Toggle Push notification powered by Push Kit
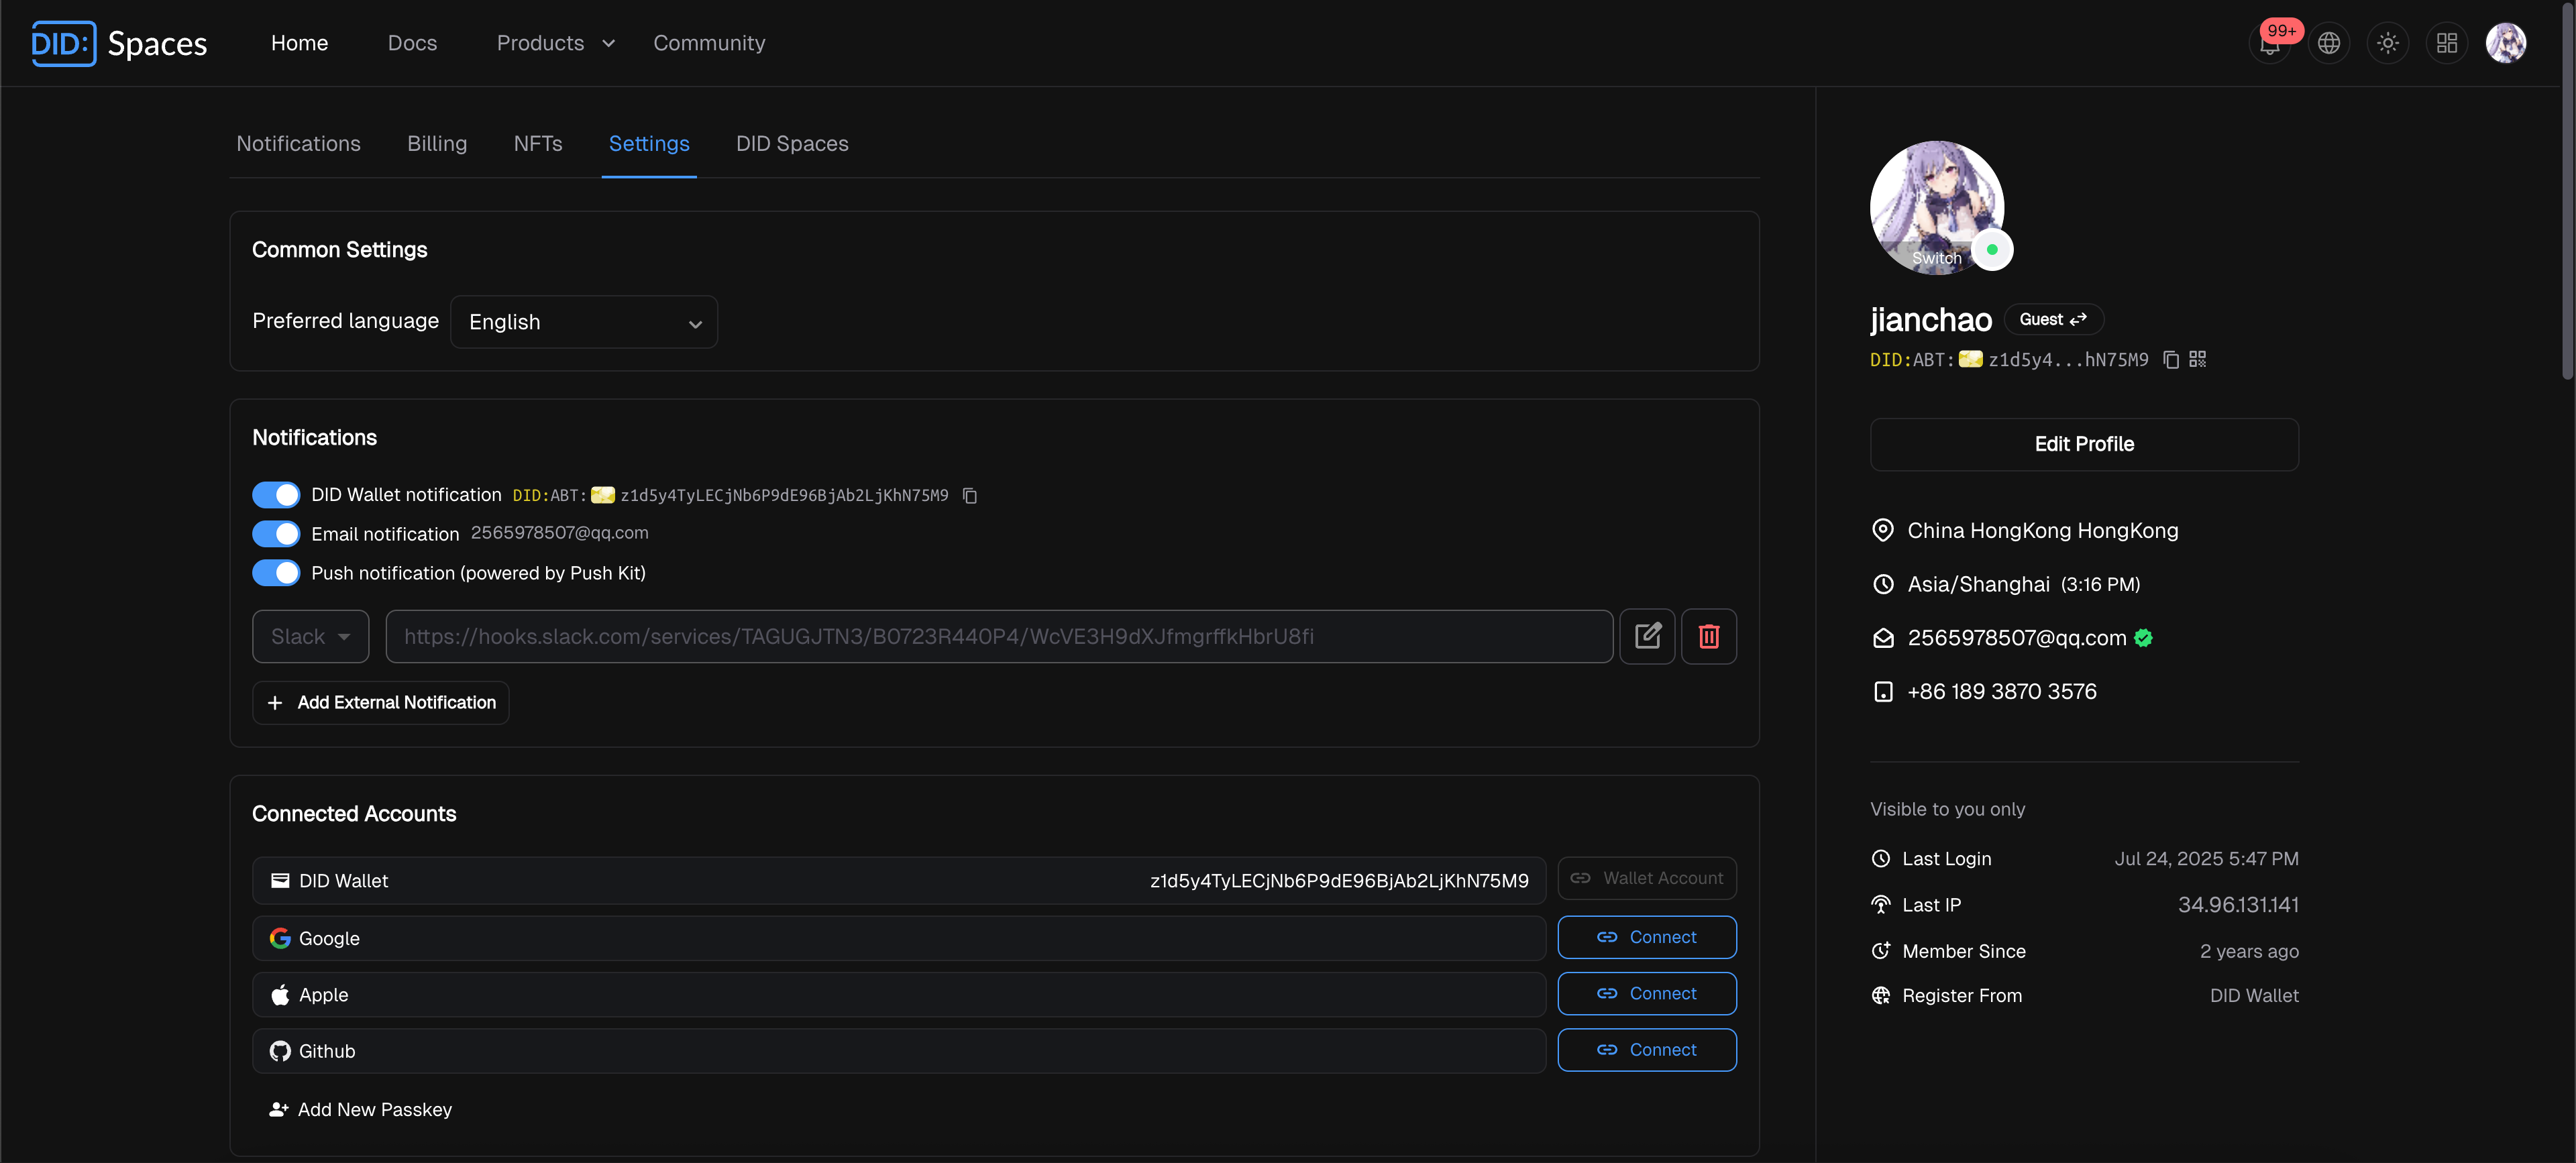This screenshot has width=2576, height=1163. pyautogui.click(x=276, y=573)
